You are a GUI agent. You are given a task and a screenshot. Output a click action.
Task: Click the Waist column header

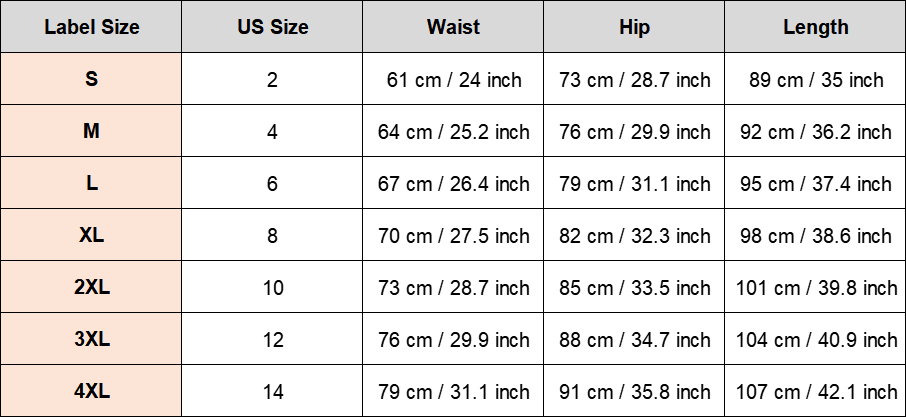453,27
